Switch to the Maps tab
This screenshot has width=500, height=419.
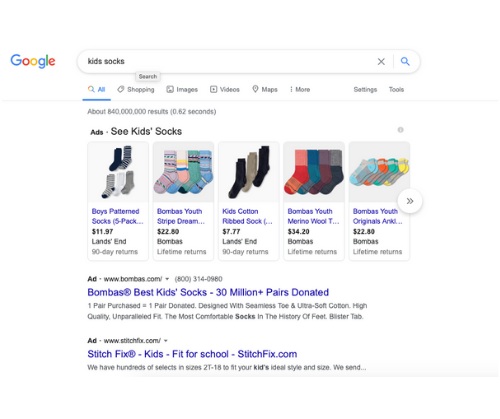(265, 89)
